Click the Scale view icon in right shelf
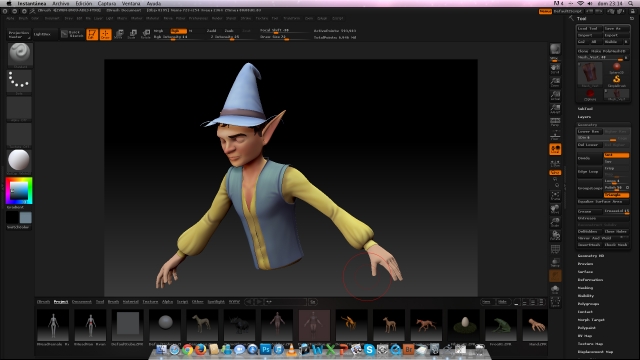 click(555, 222)
